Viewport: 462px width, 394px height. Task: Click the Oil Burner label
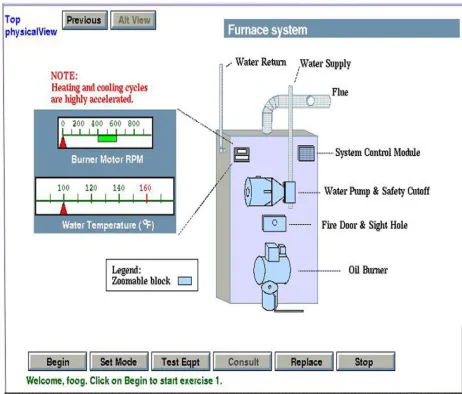click(x=368, y=270)
